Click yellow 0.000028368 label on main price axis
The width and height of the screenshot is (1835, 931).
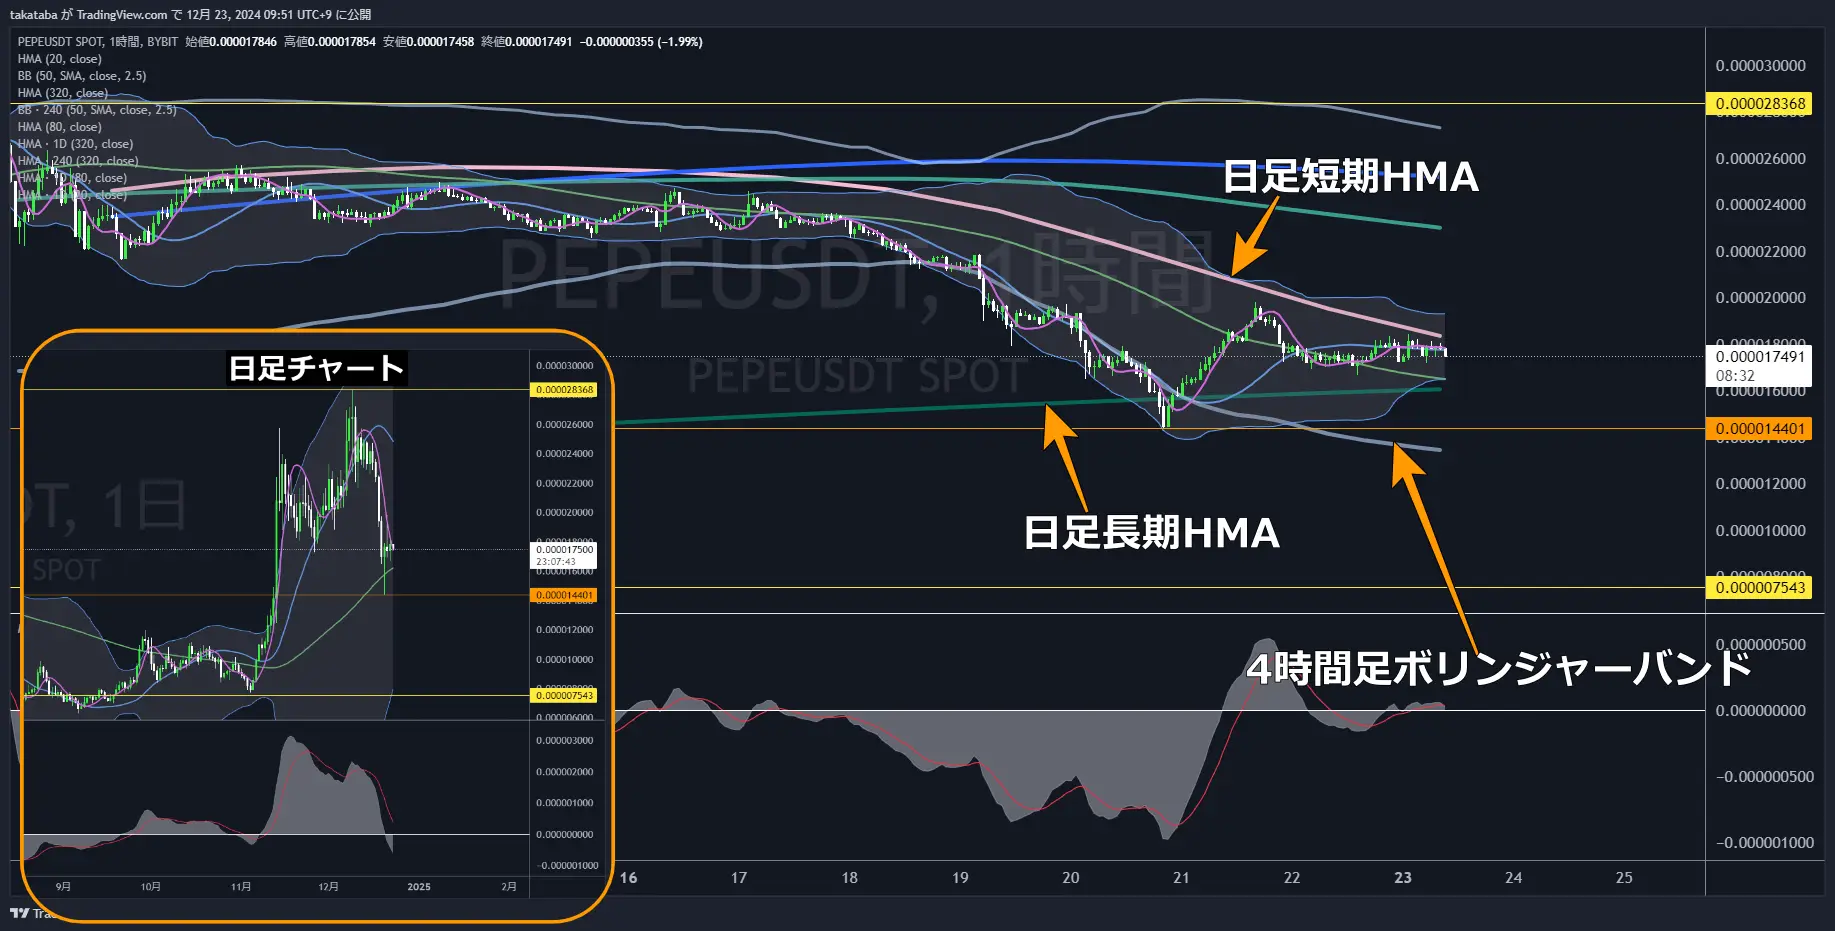click(1759, 104)
